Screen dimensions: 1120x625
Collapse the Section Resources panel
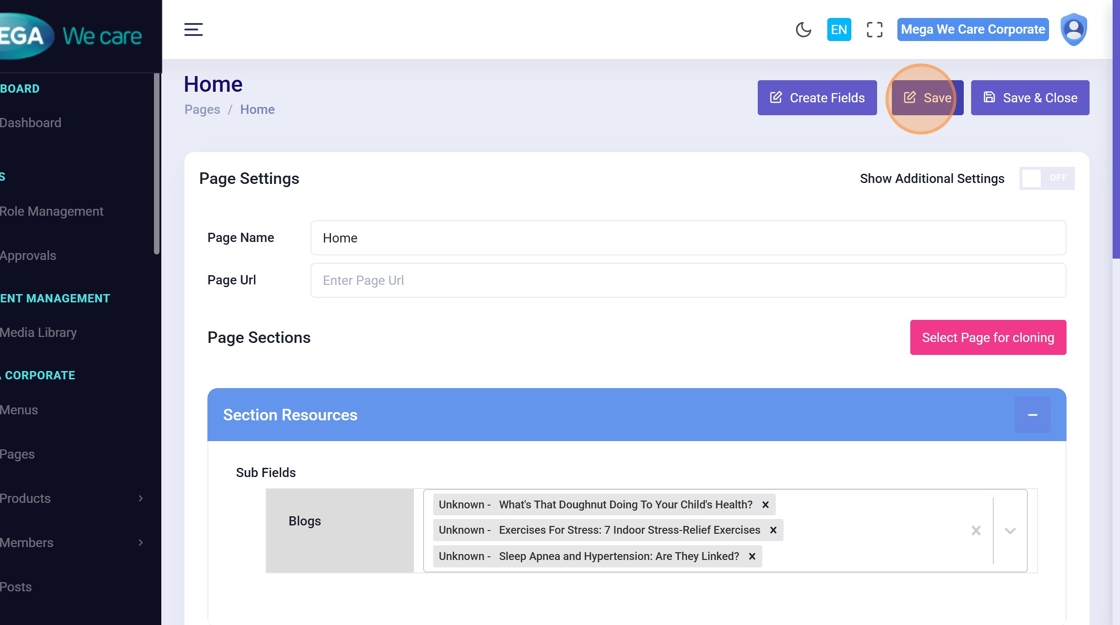[1032, 415]
